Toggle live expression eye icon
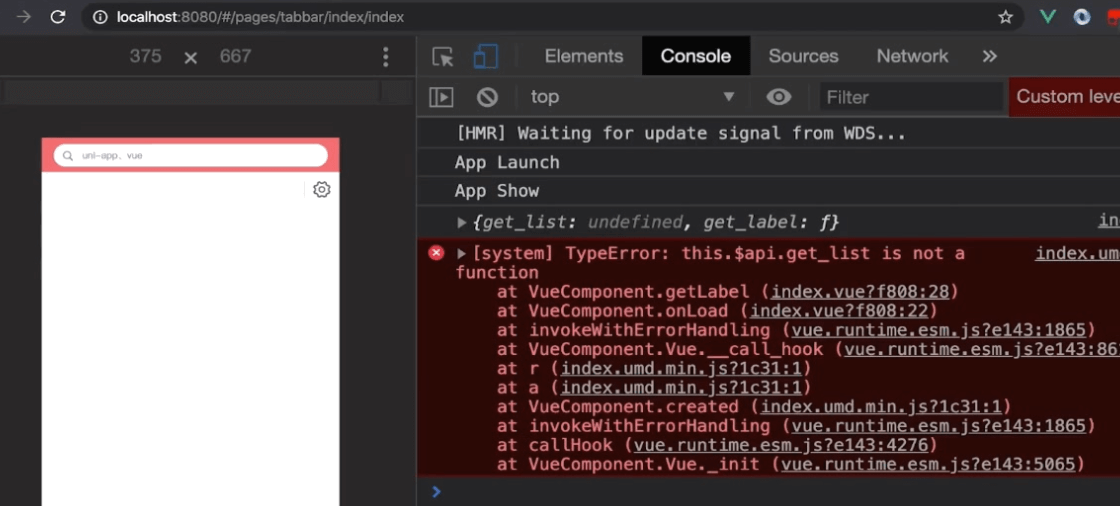The image size is (1120, 506). [779, 96]
